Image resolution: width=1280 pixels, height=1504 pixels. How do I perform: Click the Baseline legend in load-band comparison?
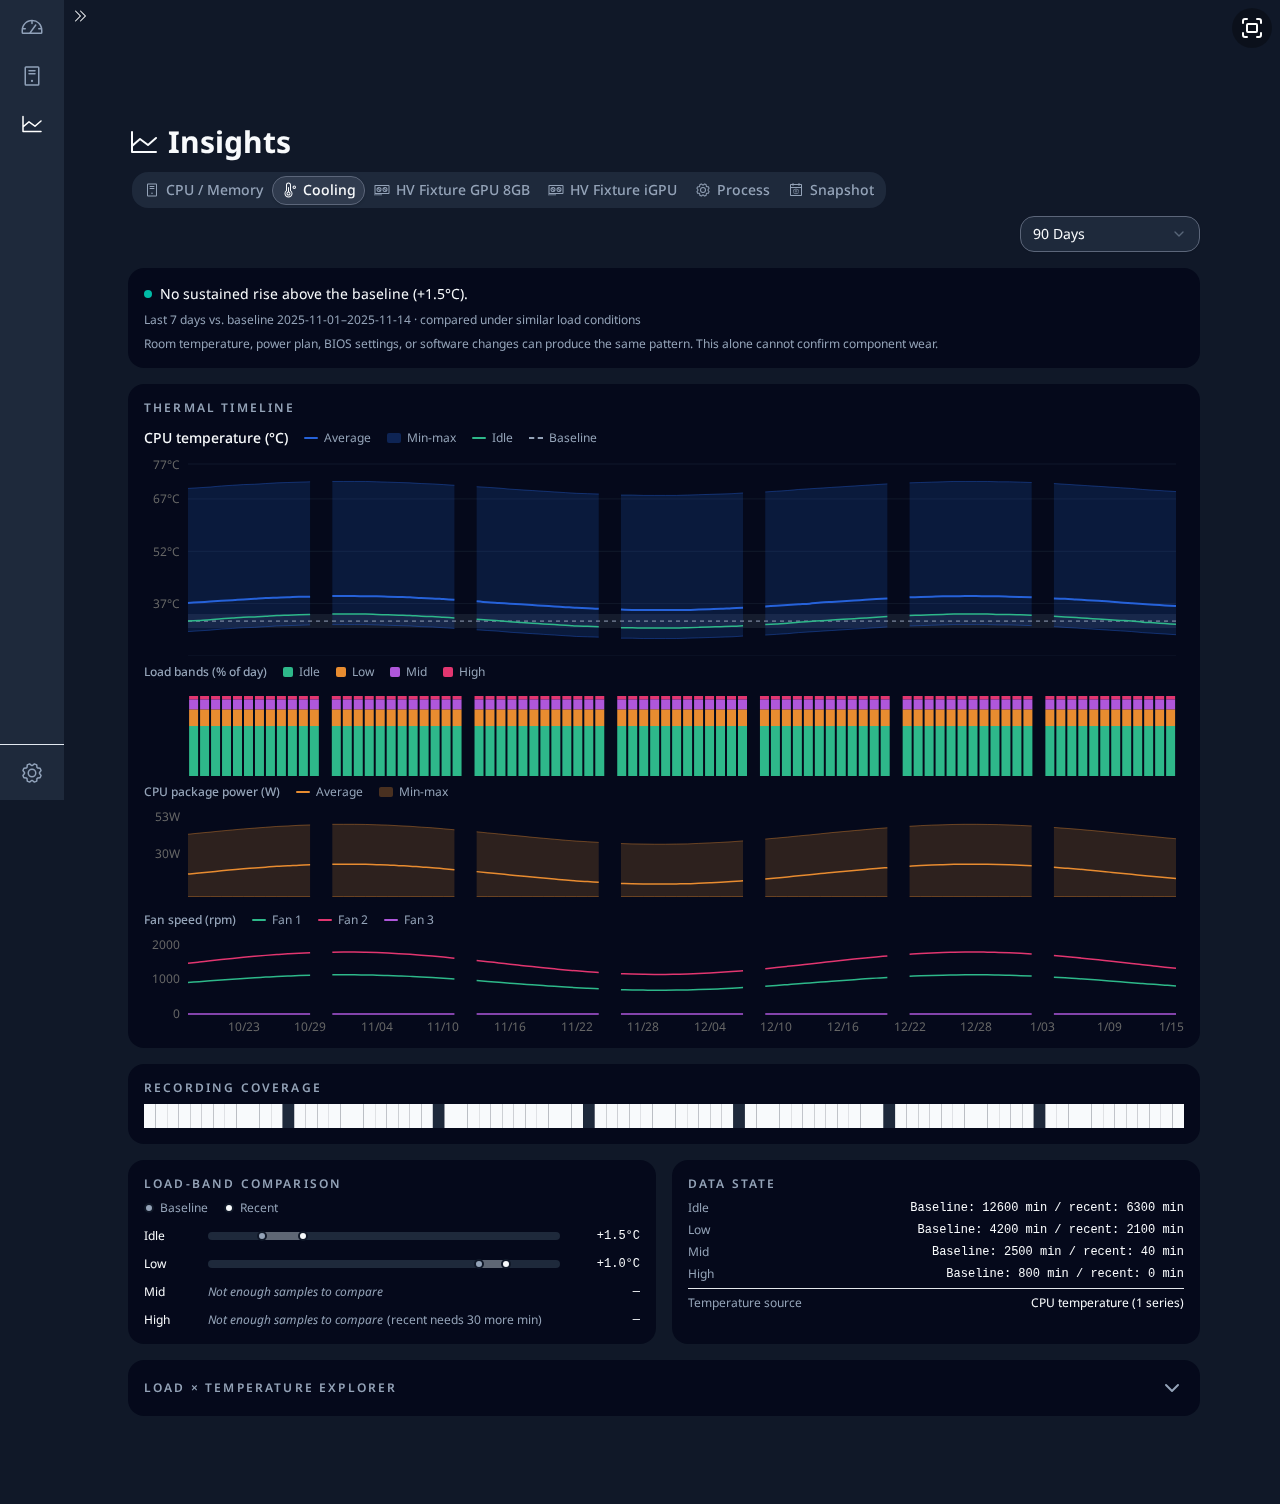click(x=176, y=1208)
